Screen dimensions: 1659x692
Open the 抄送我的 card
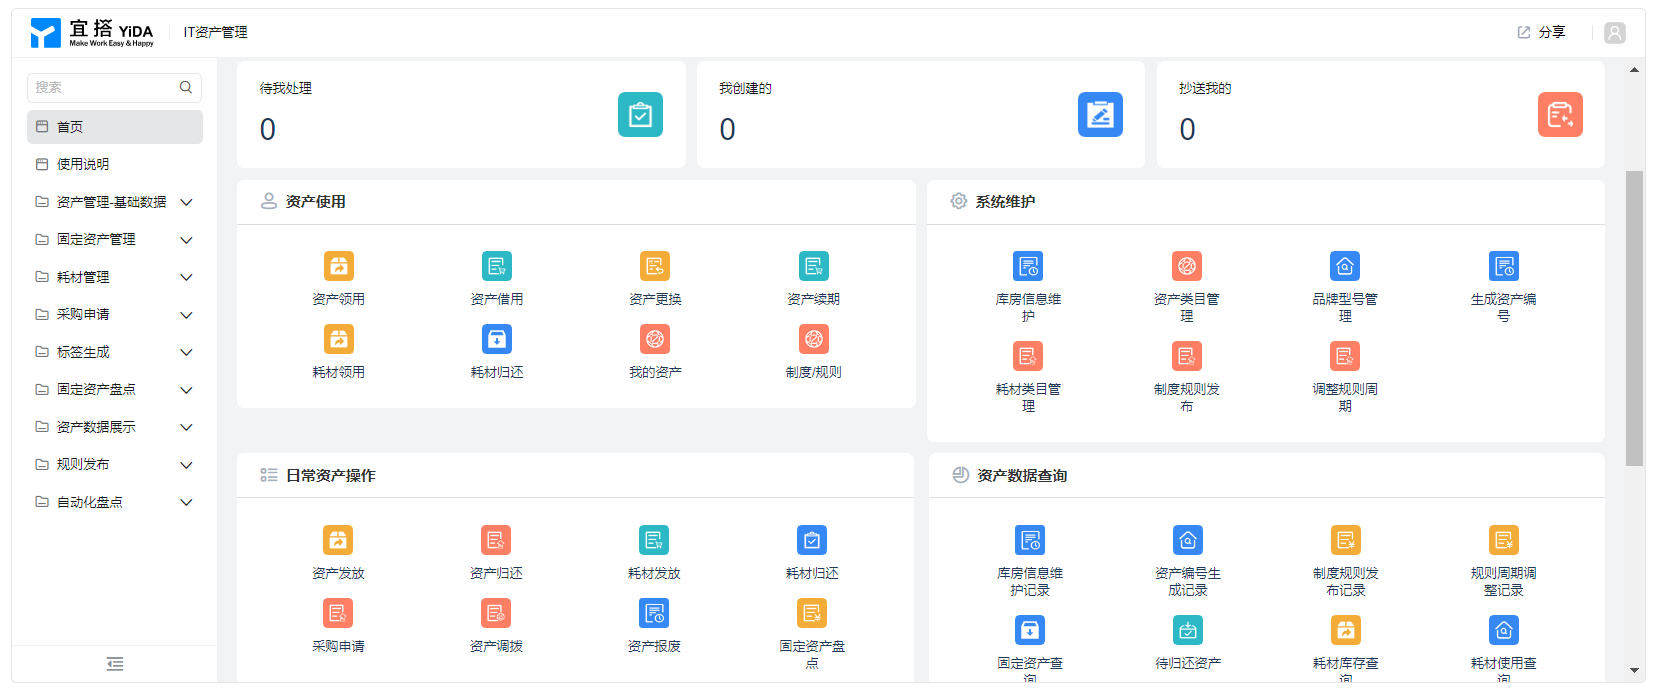(x=1381, y=114)
